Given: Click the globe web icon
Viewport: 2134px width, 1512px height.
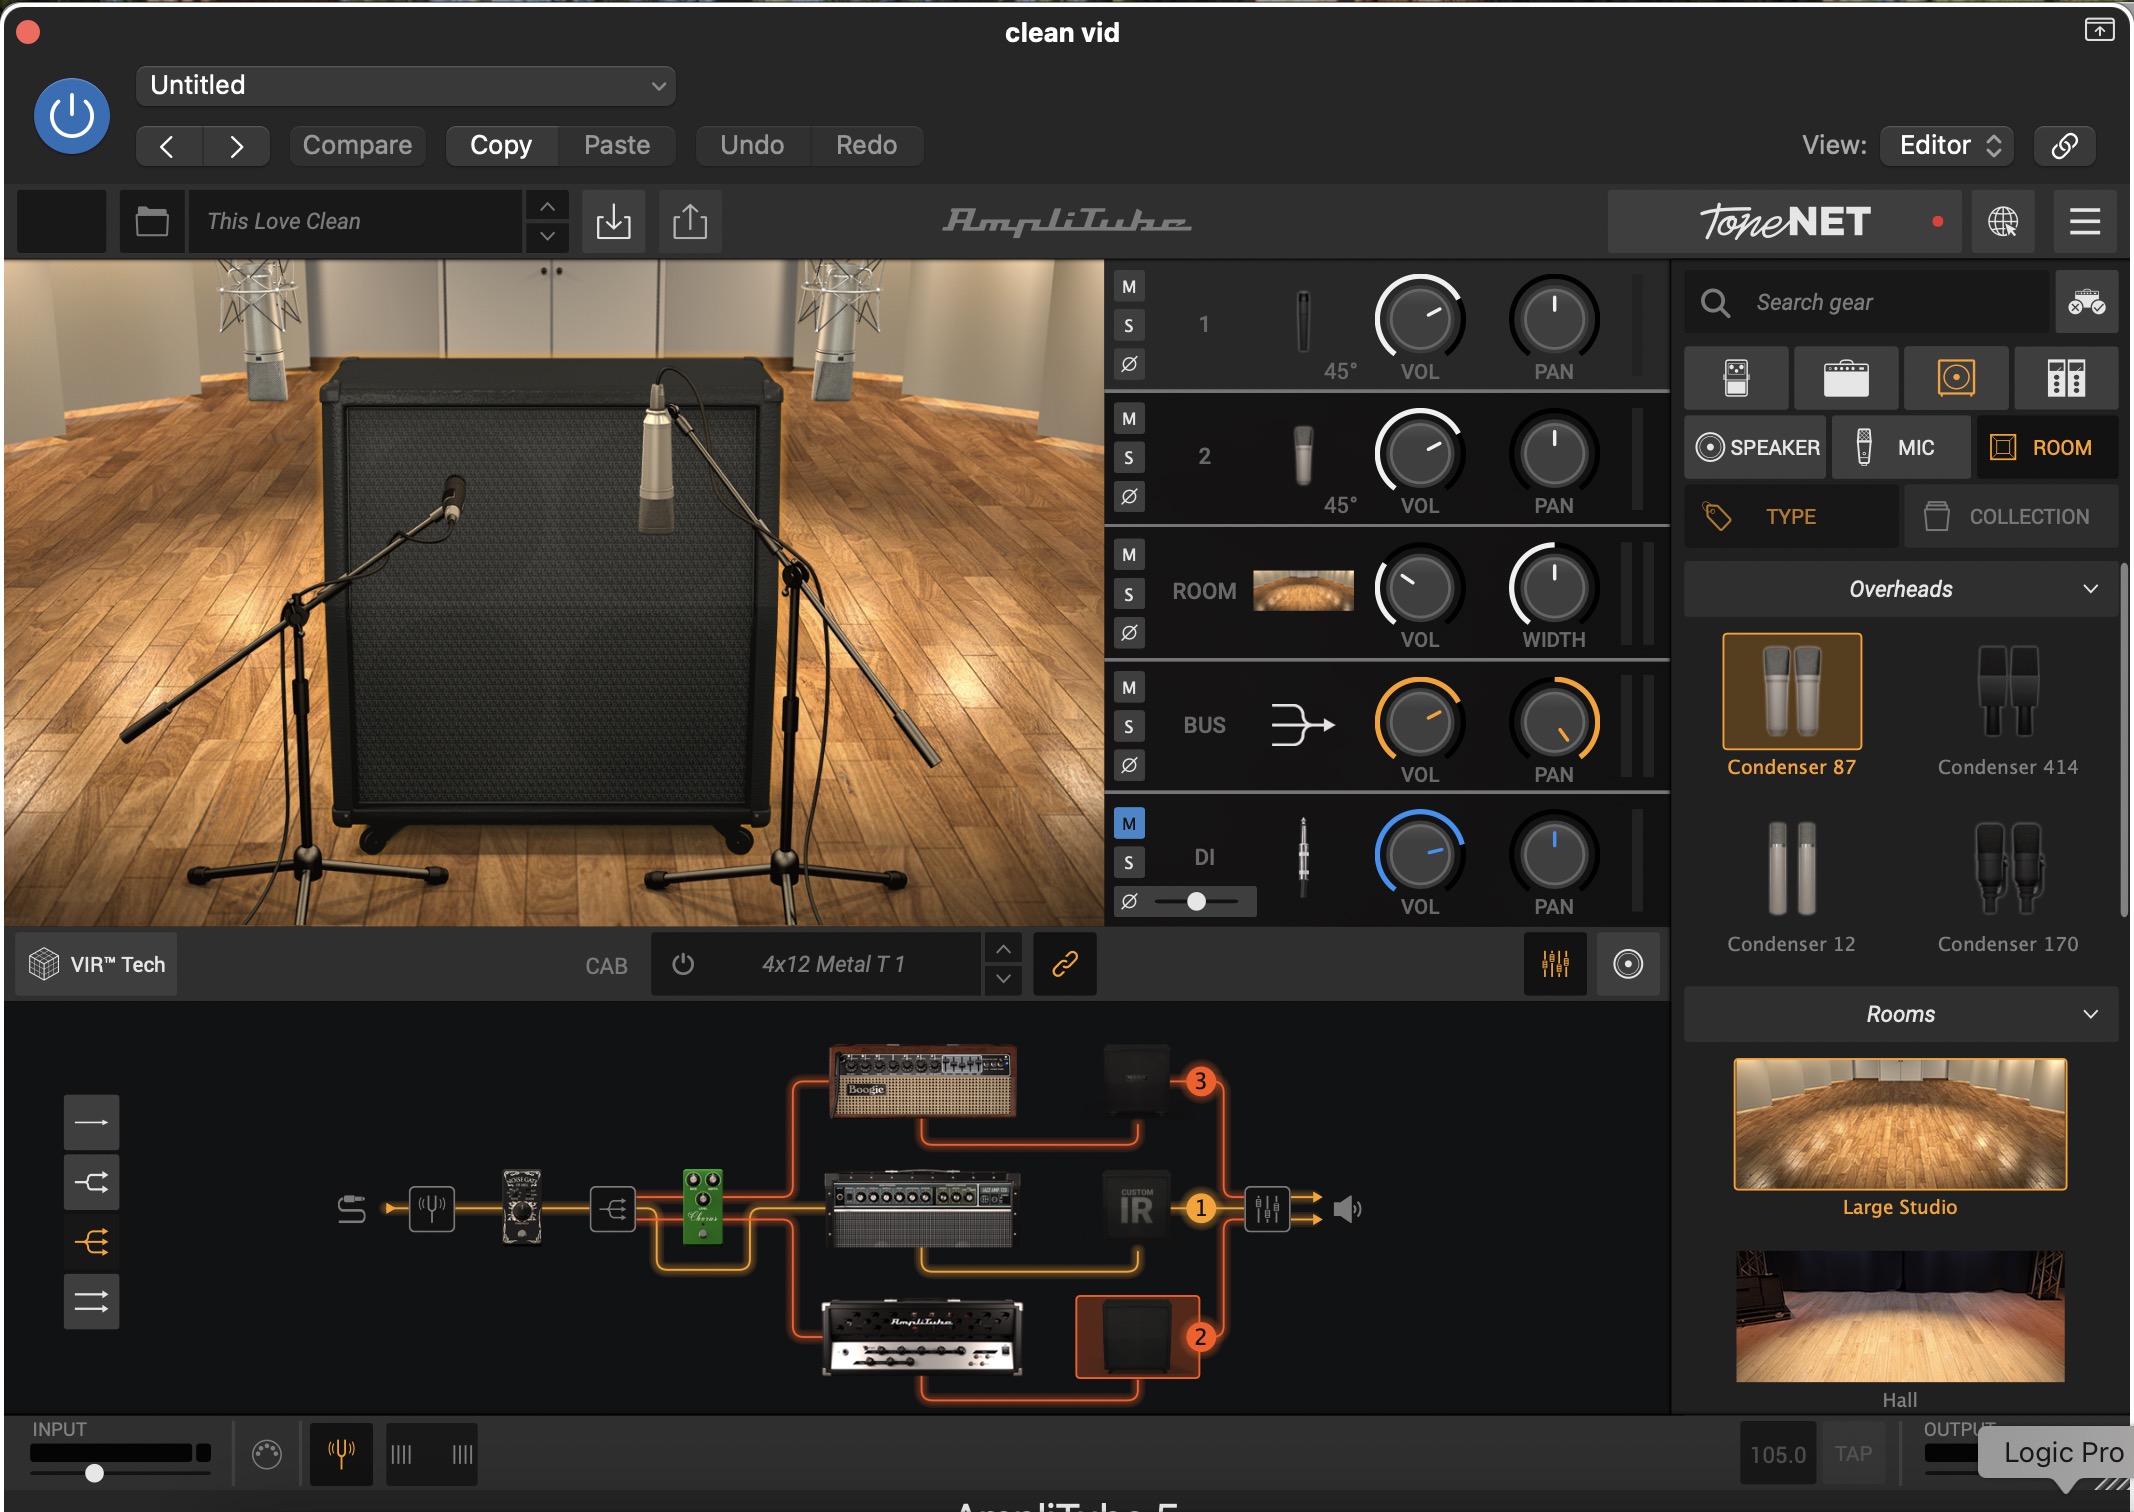Looking at the screenshot, I should pyautogui.click(x=2002, y=221).
